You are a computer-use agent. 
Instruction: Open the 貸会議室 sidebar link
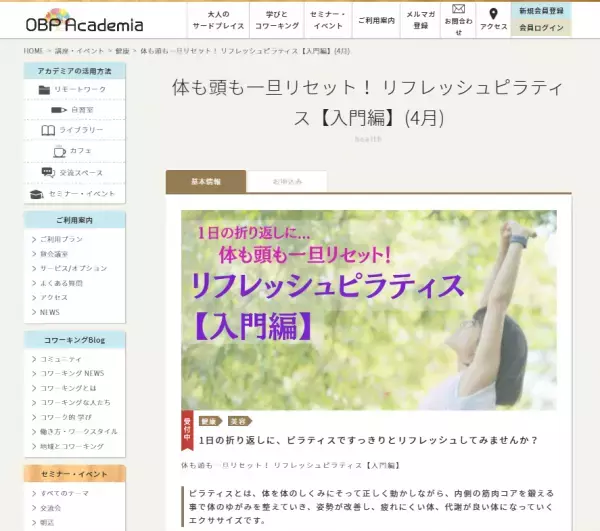54,254
